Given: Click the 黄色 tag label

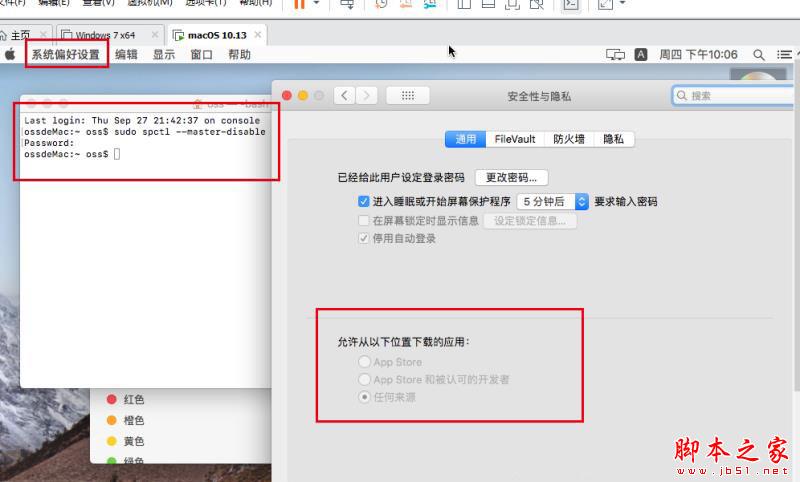Looking at the screenshot, I should coord(134,441).
